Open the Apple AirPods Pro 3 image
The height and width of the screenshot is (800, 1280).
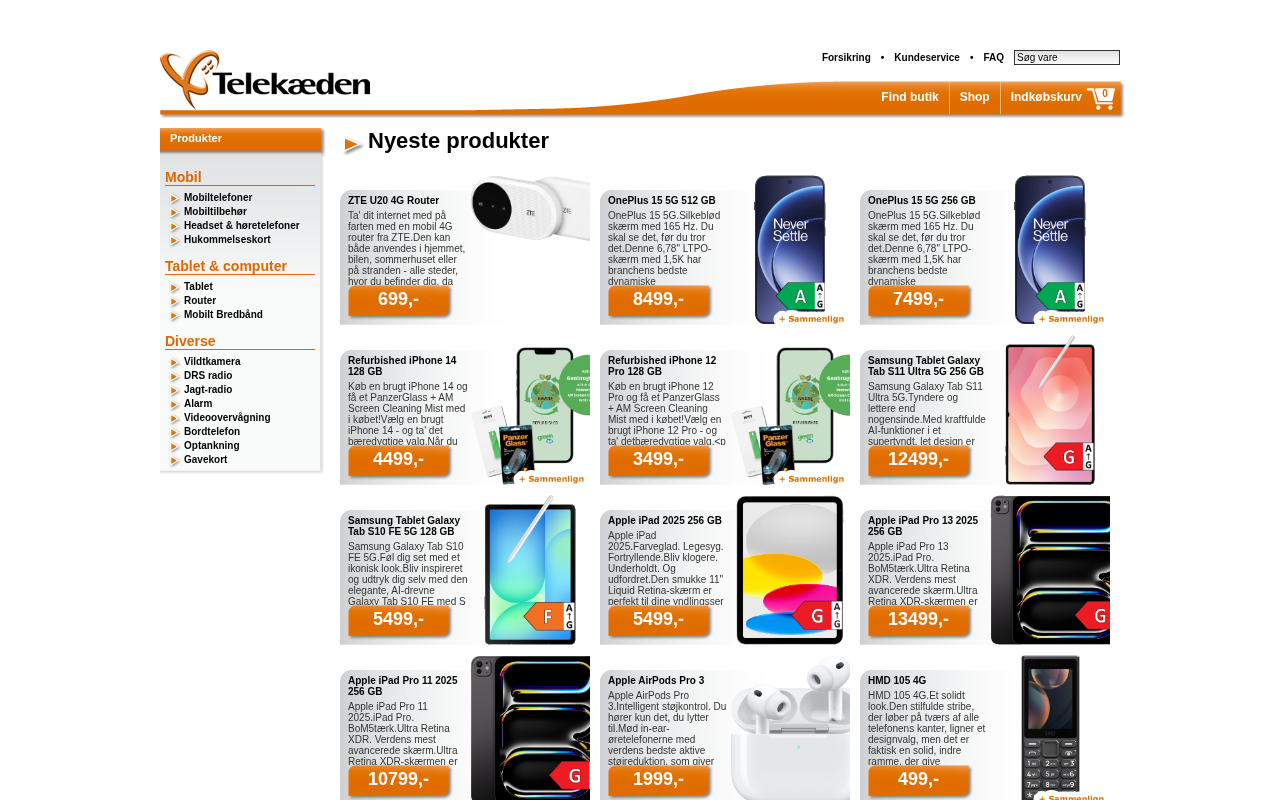click(790, 728)
